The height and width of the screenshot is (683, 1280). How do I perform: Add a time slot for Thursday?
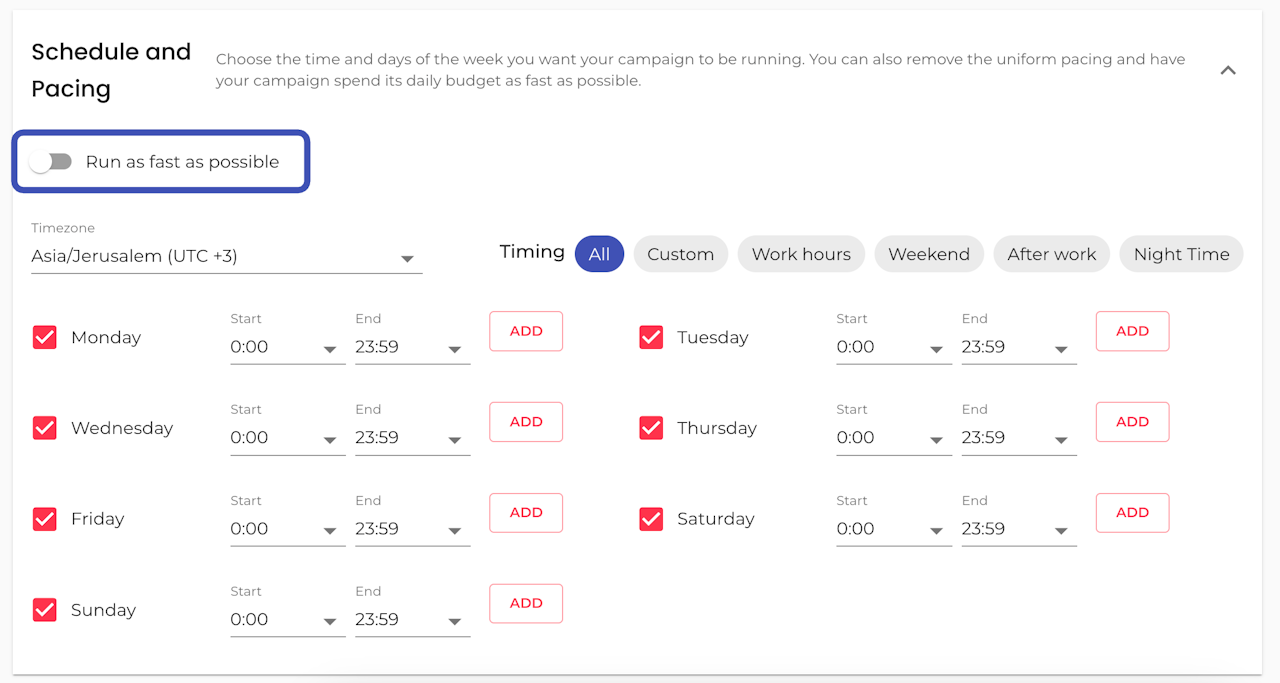click(x=1132, y=422)
